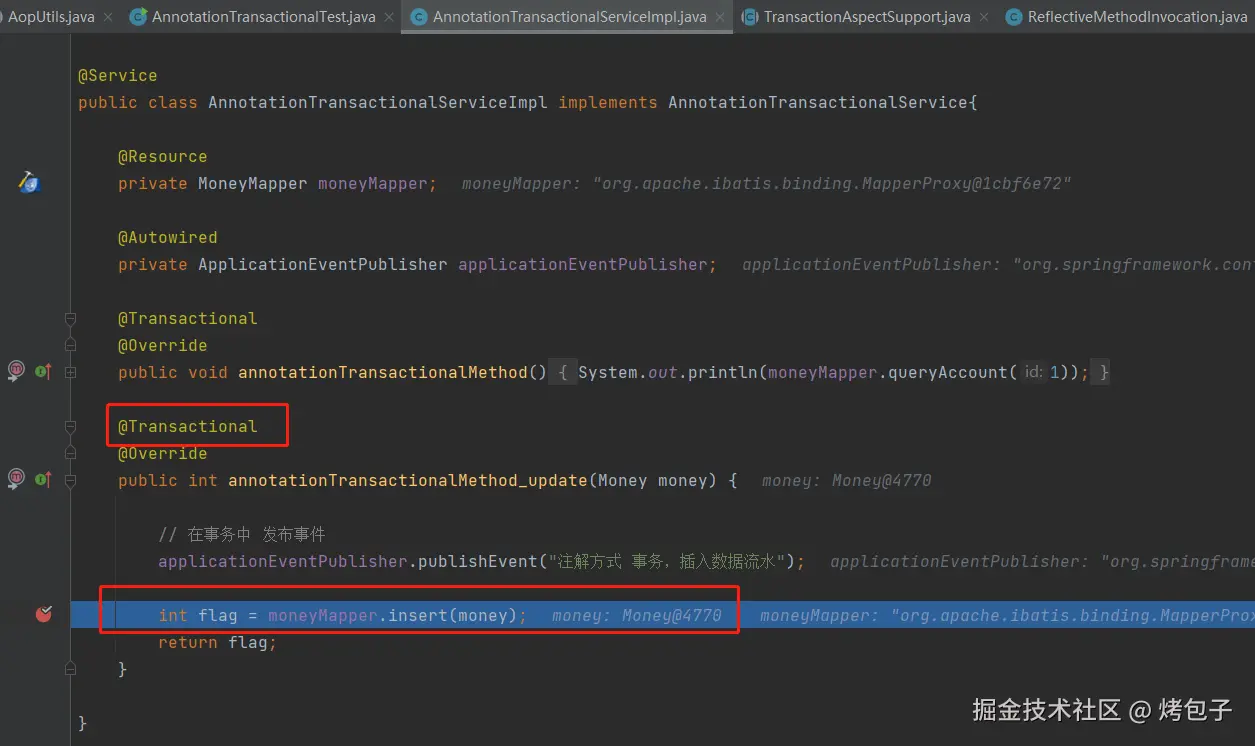The image size is (1255, 746).
Task: Close the TransactionAspectSupport.java tab
Action: click(984, 17)
